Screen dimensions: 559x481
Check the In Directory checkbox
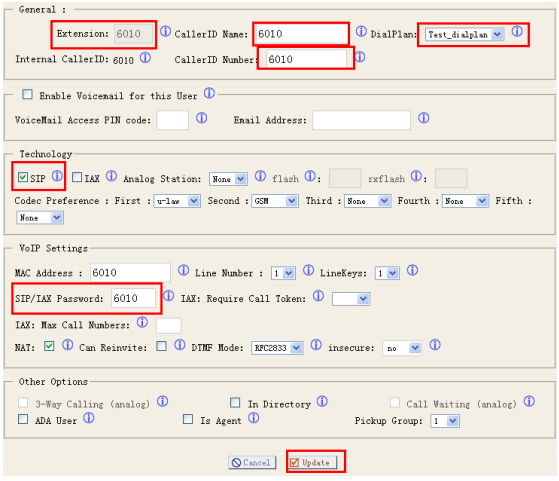235,403
